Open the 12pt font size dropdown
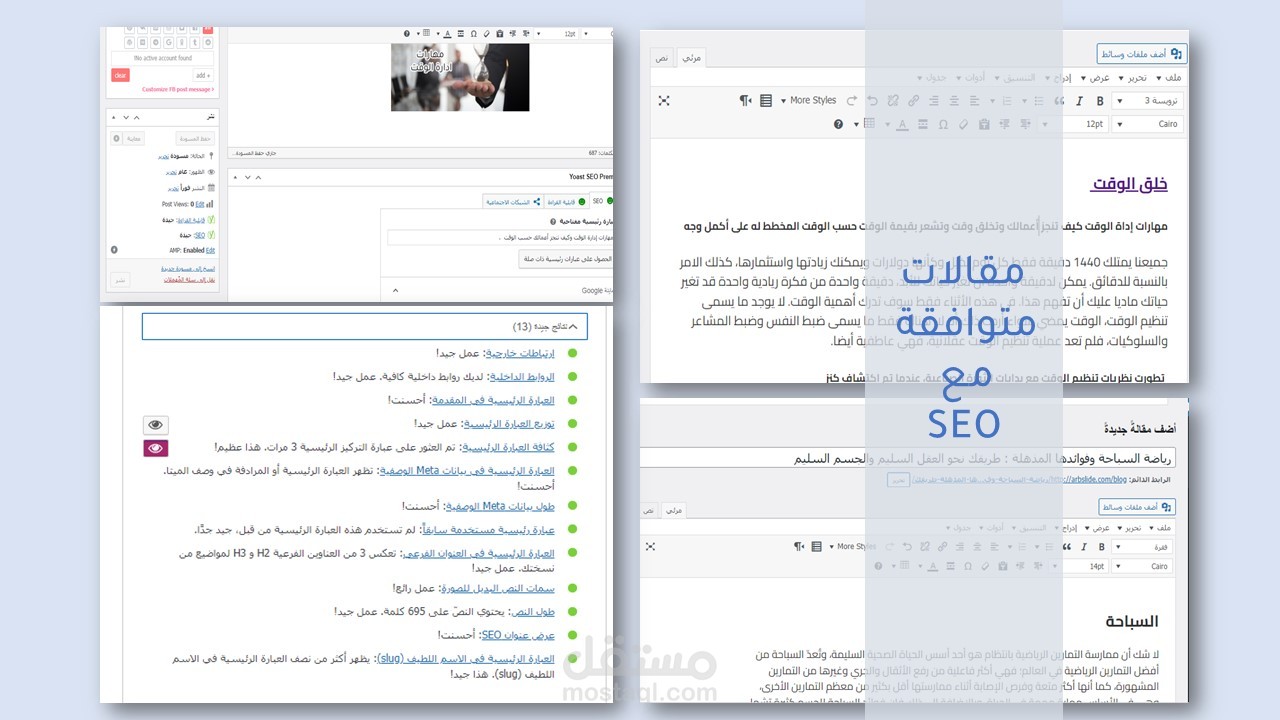This screenshot has height=720, width=1280. pos(1091,123)
